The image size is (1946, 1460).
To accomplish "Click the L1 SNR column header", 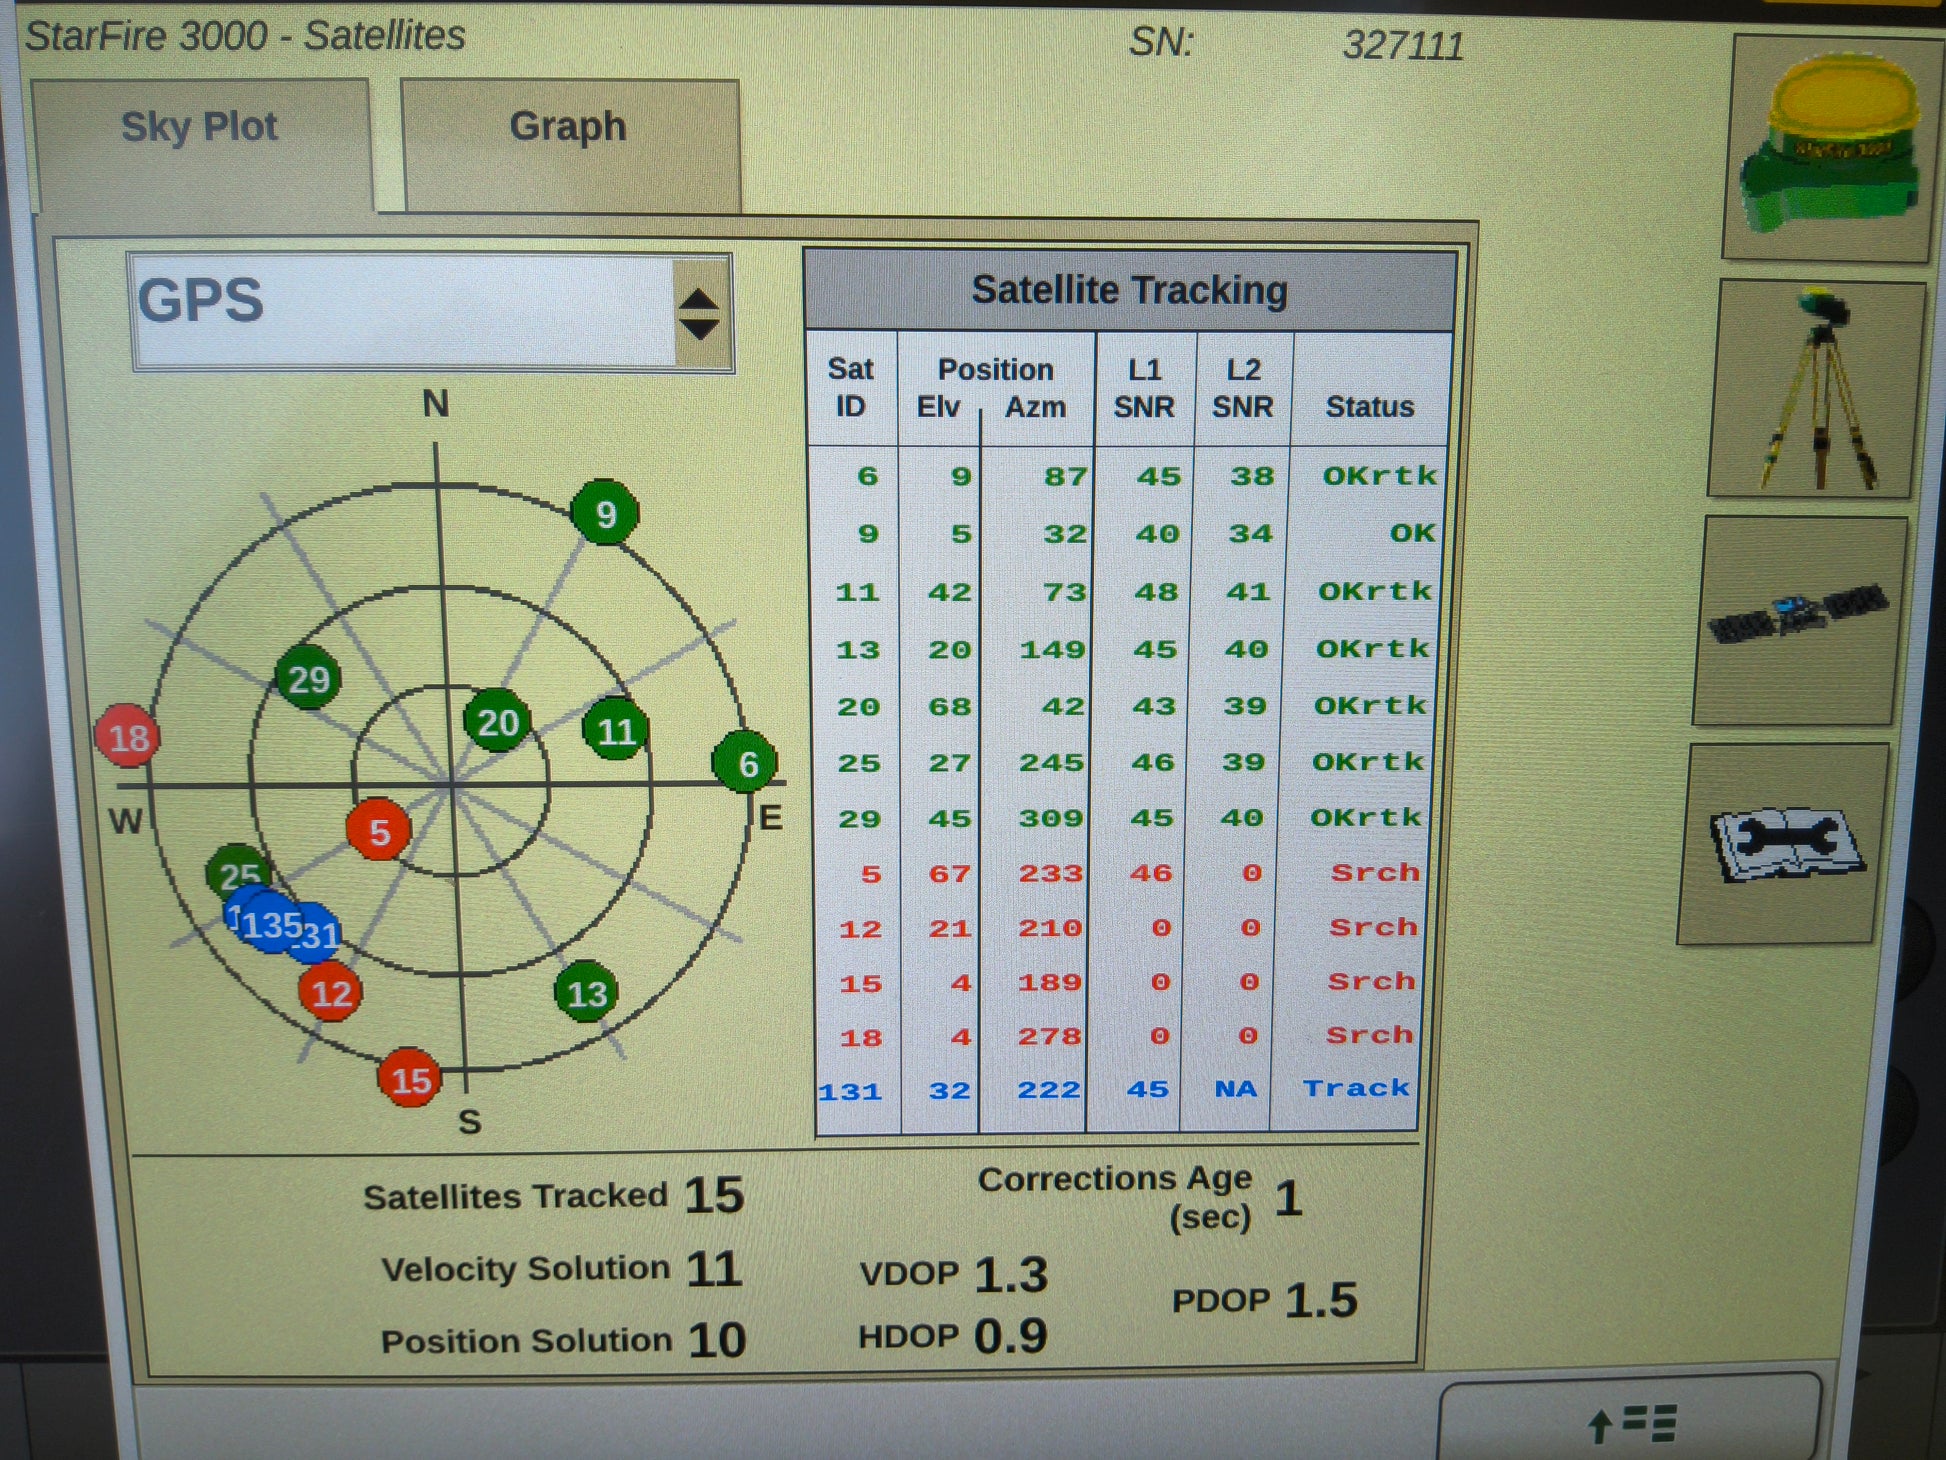I will point(1144,388).
